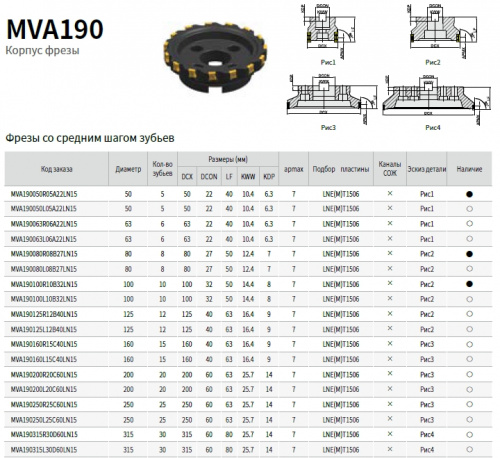
Task: Select order code MVA190080L08B27LN15
Action: [x=43, y=269]
